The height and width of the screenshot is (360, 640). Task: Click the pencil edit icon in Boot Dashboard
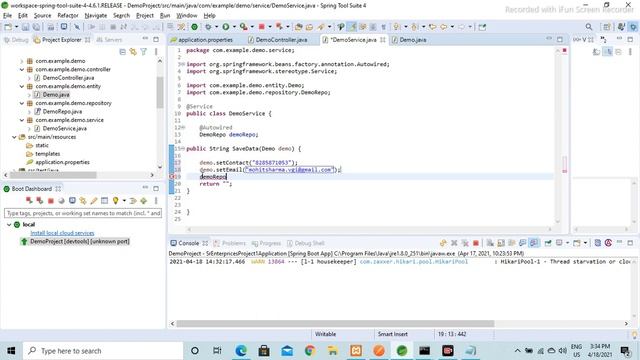pyautogui.click(x=94, y=200)
